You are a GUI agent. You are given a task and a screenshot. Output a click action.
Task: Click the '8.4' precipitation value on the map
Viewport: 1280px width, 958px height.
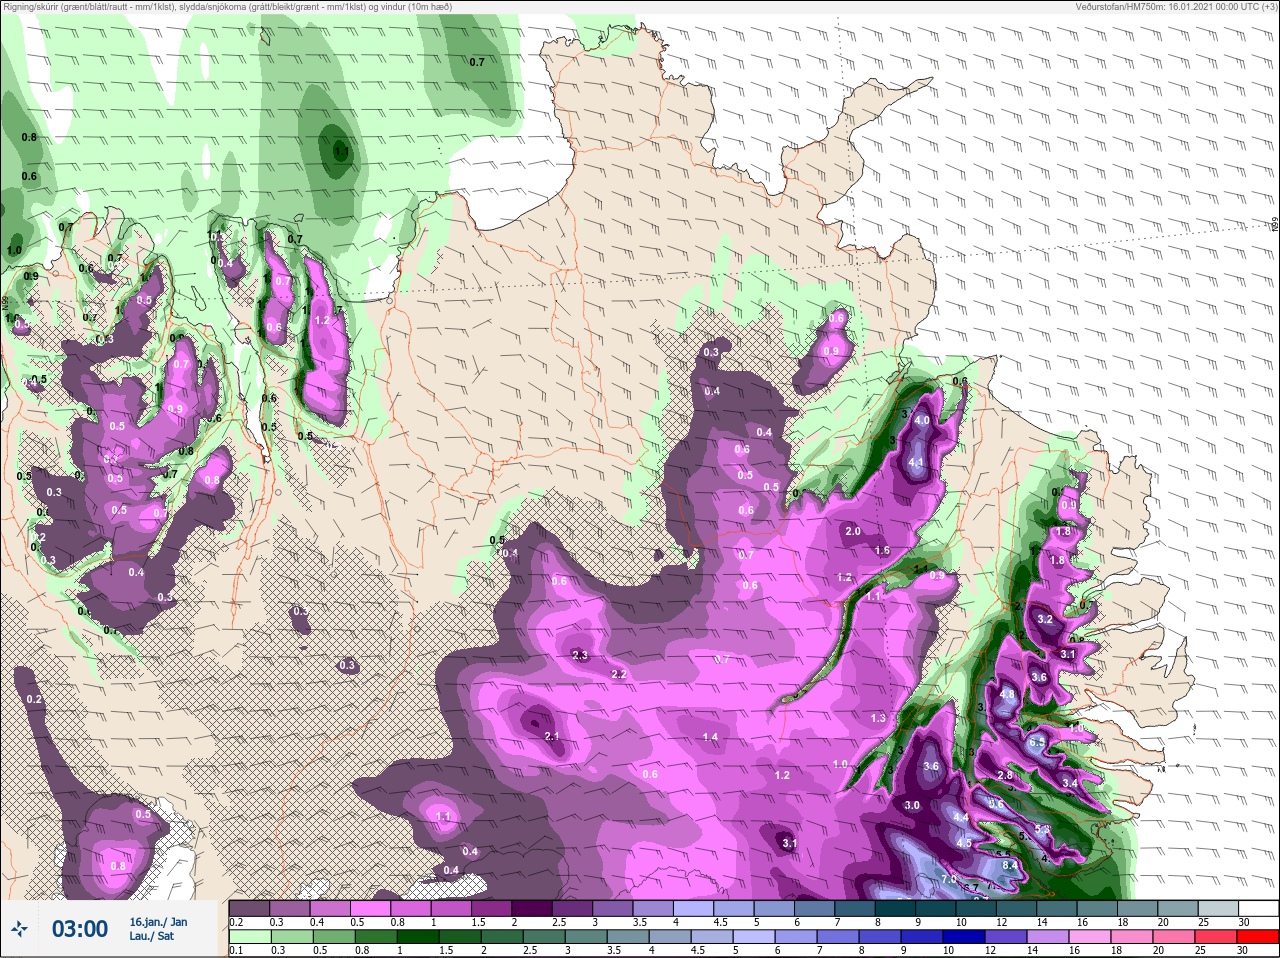[1010, 865]
